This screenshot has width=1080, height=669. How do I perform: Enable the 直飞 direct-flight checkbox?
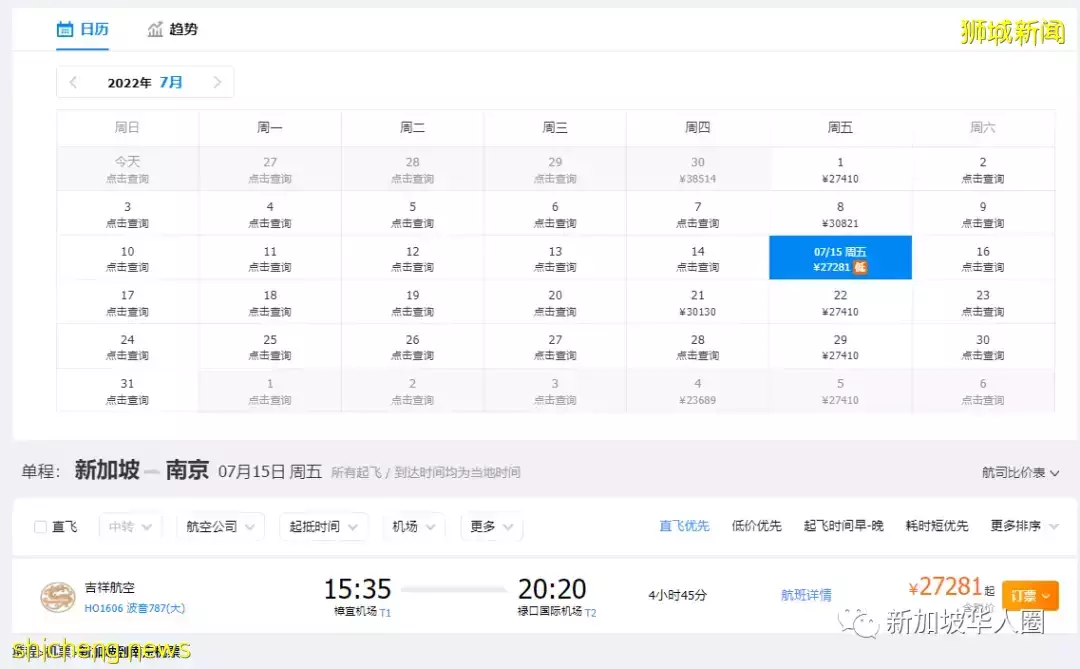point(38,526)
